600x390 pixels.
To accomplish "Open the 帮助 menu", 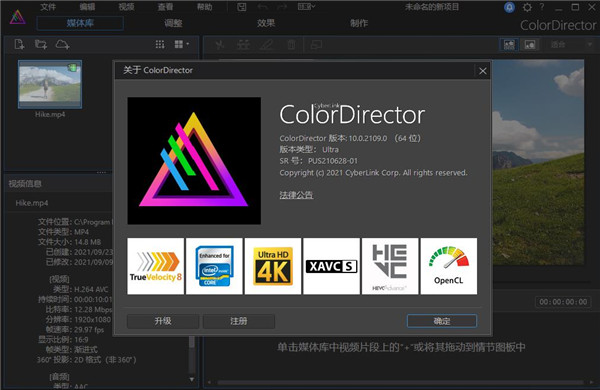I will [204, 7].
